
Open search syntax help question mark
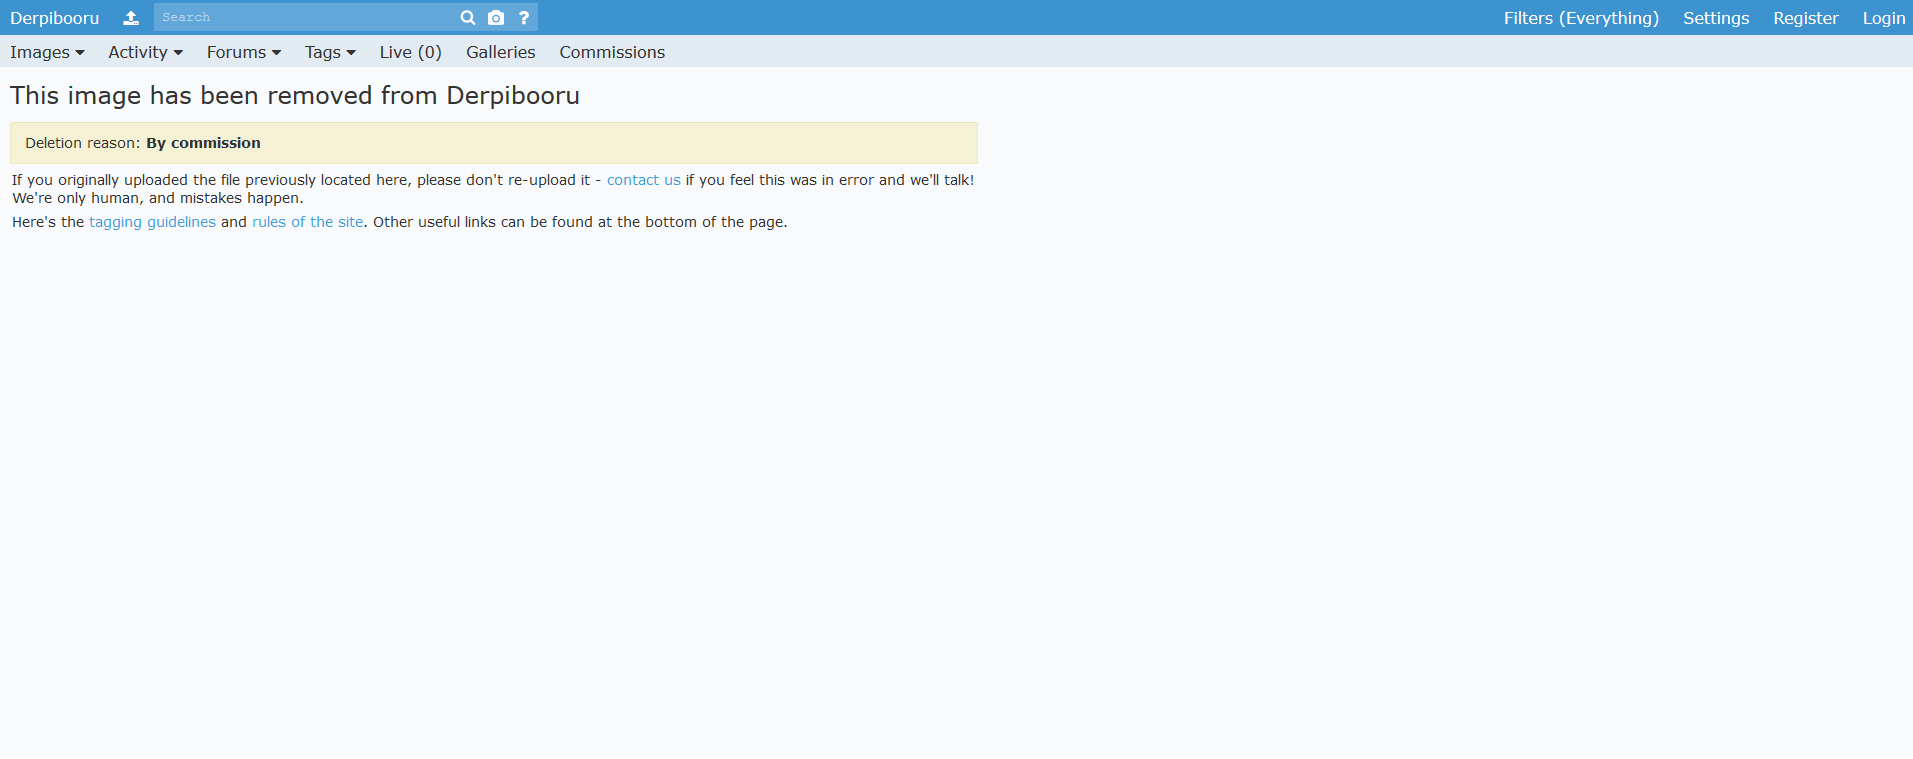(x=524, y=18)
